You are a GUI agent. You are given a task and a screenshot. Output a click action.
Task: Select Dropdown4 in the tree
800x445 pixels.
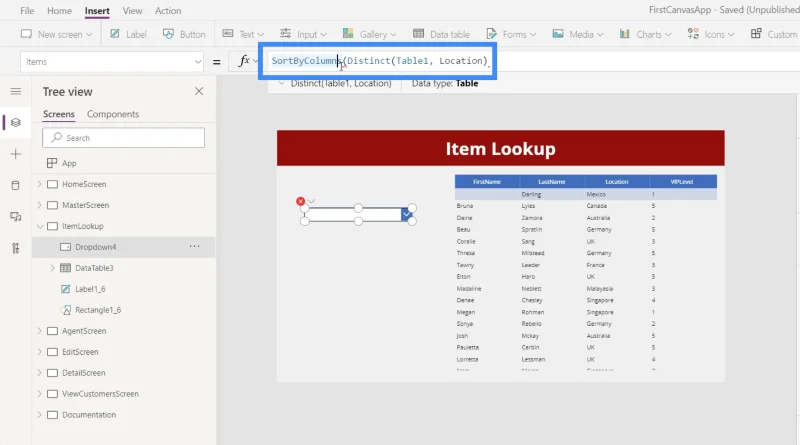pos(95,247)
